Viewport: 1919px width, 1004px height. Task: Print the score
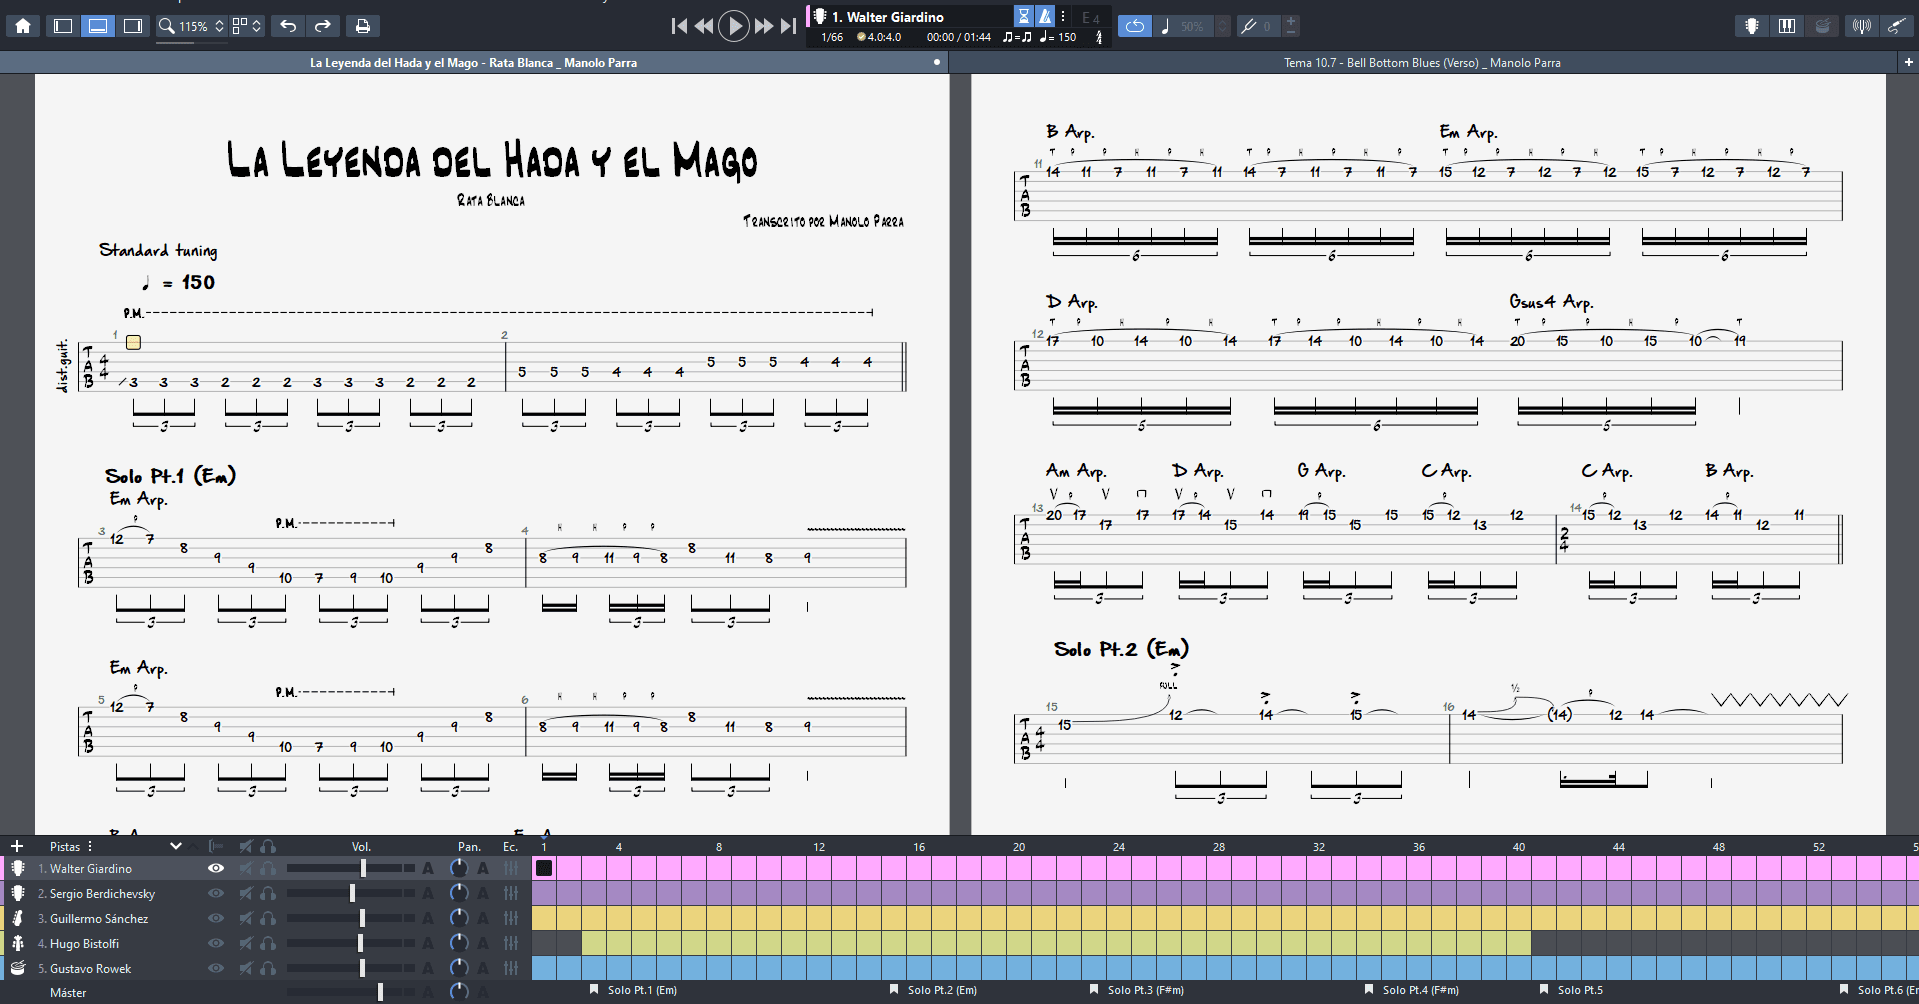(x=363, y=26)
